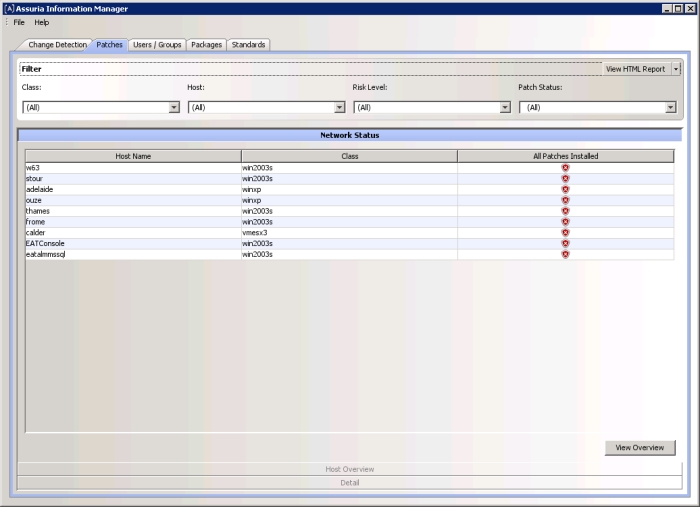Image resolution: width=700 pixels, height=507 pixels.
Task: Open the Help menu
Action: point(41,22)
